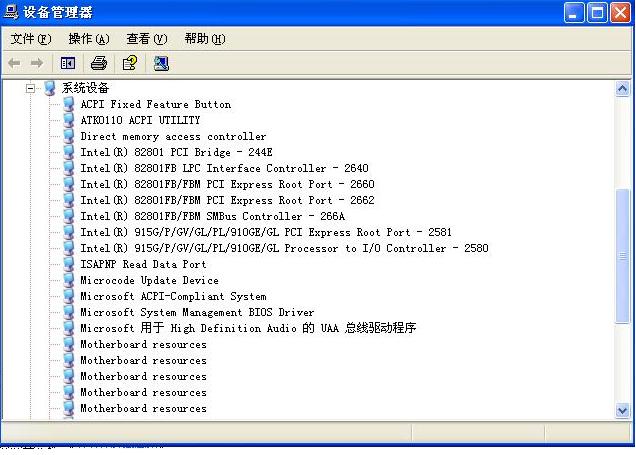Screen dimensions: 636x455
Task: Click icon beside ISAPNP Read Data Port
Action: click(69, 264)
